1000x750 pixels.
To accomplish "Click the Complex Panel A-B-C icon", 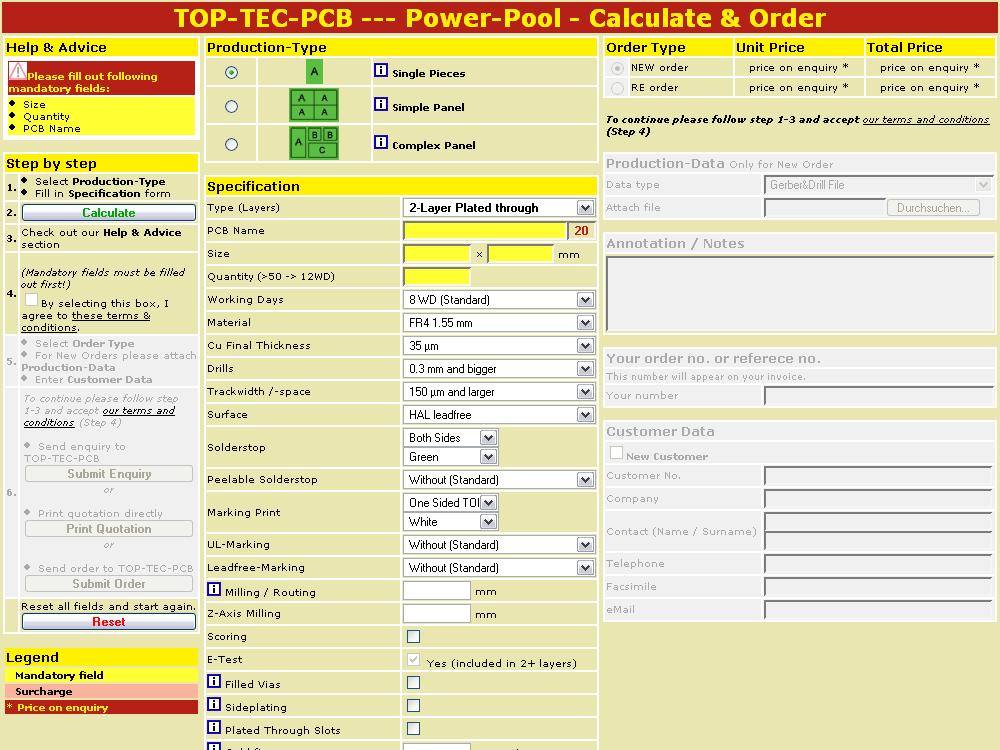I will [314, 143].
